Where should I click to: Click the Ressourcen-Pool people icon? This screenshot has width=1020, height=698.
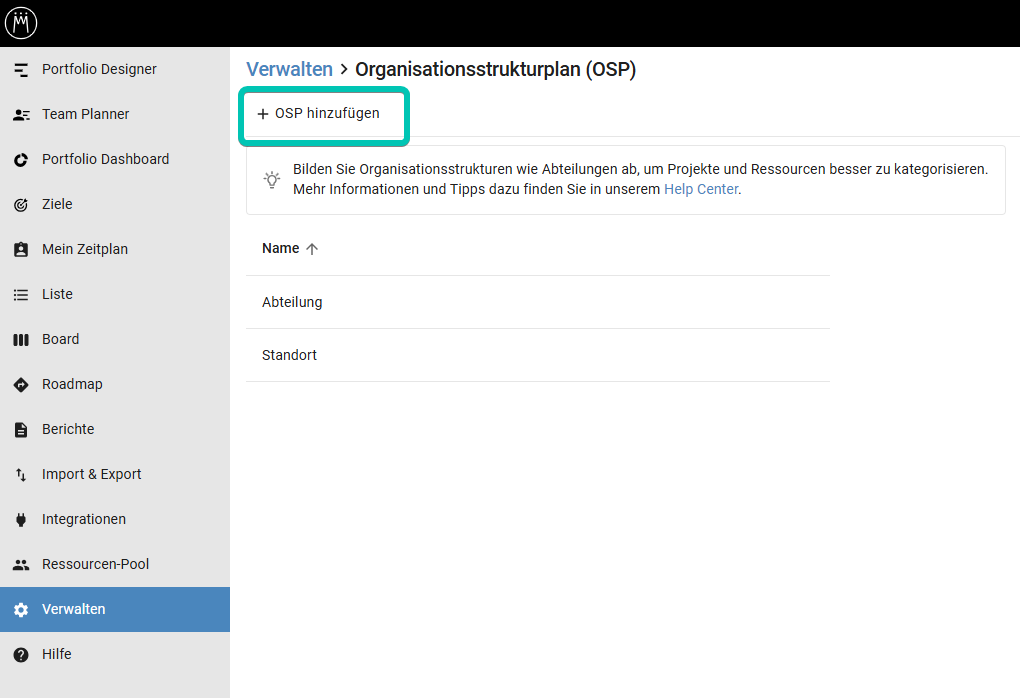pyautogui.click(x=21, y=565)
